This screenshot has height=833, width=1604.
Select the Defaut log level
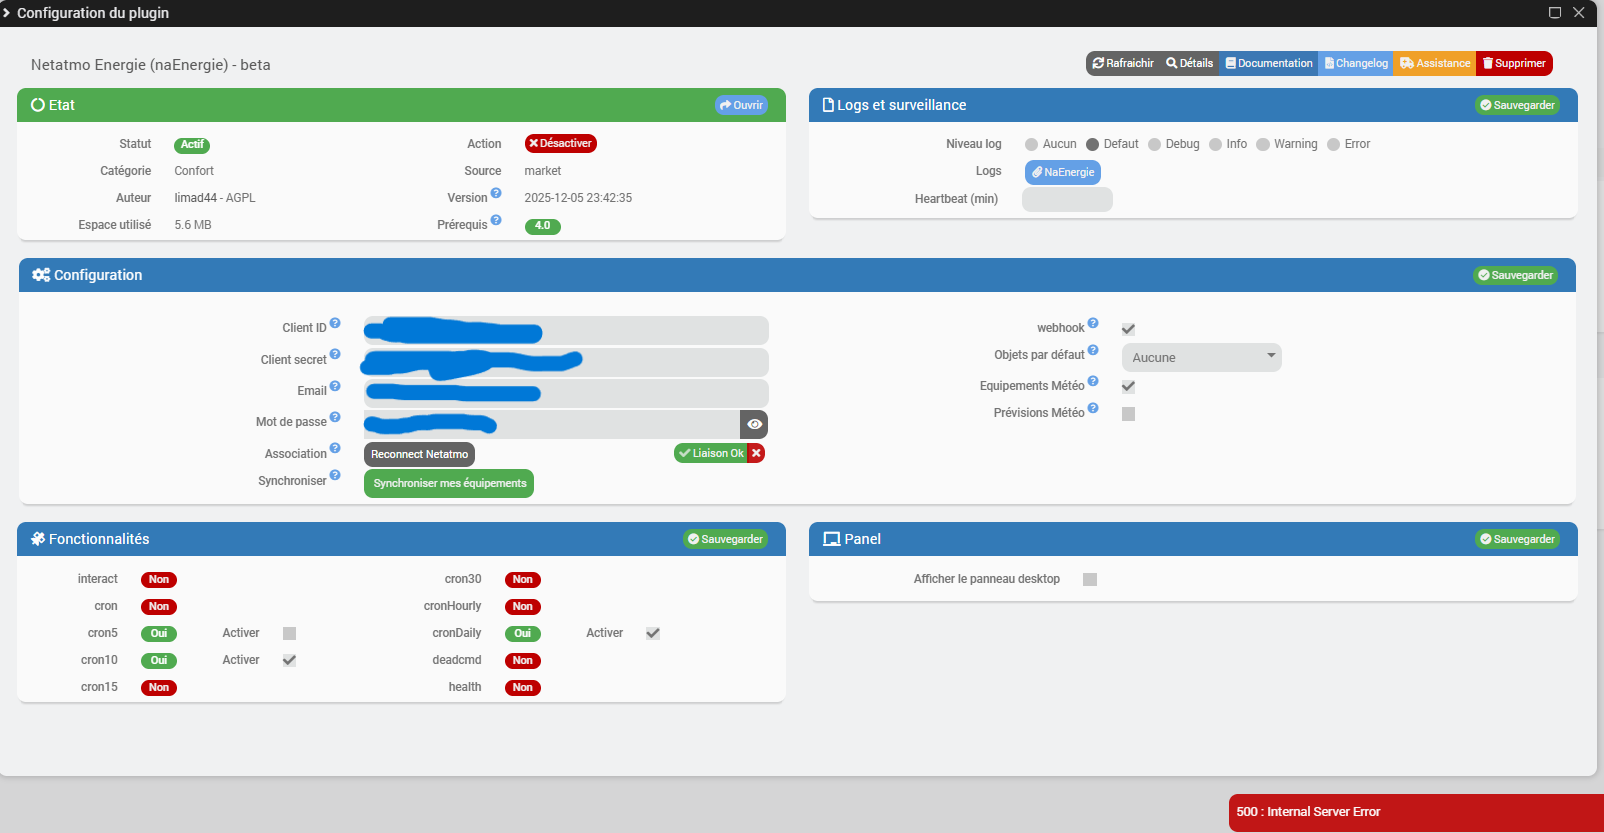1093,145
